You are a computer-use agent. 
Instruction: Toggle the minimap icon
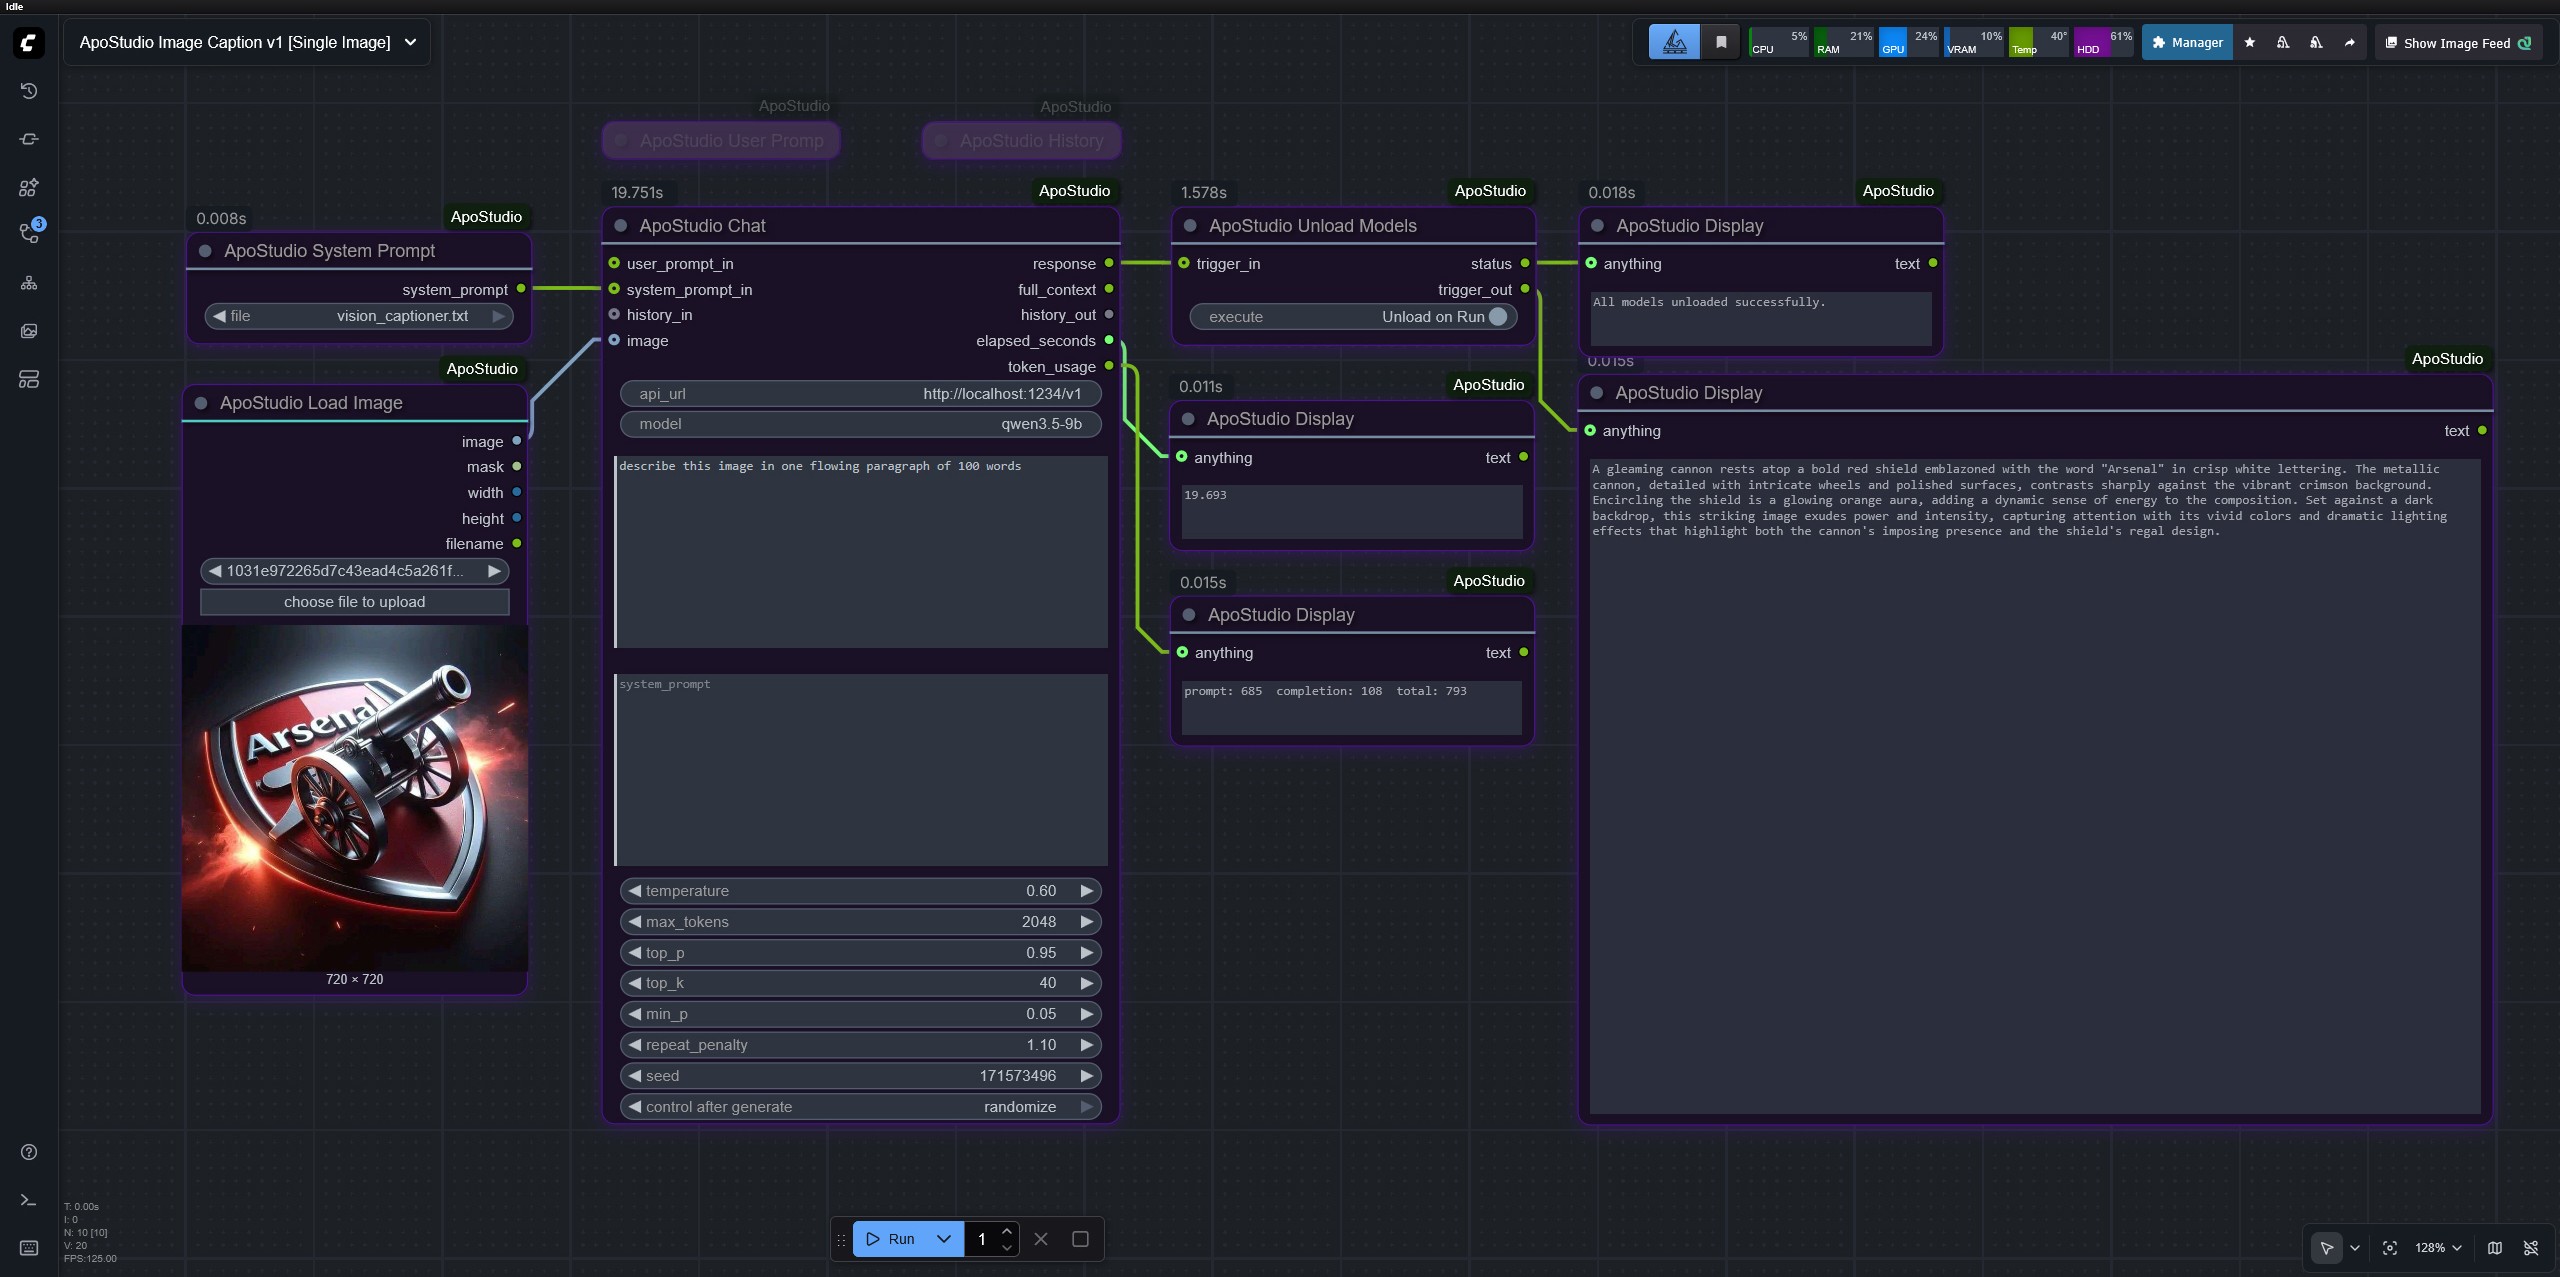point(2495,1248)
